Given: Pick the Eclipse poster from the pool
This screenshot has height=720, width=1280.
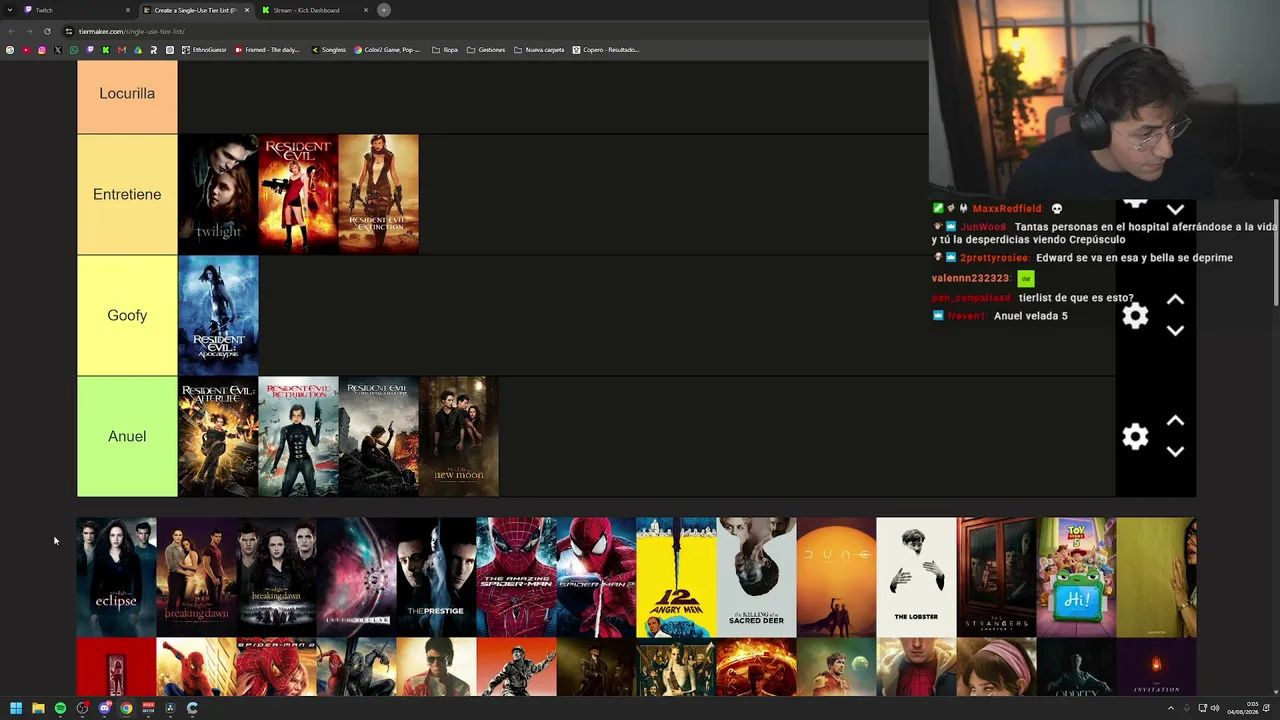Looking at the screenshot, I should tap(116, 577).
